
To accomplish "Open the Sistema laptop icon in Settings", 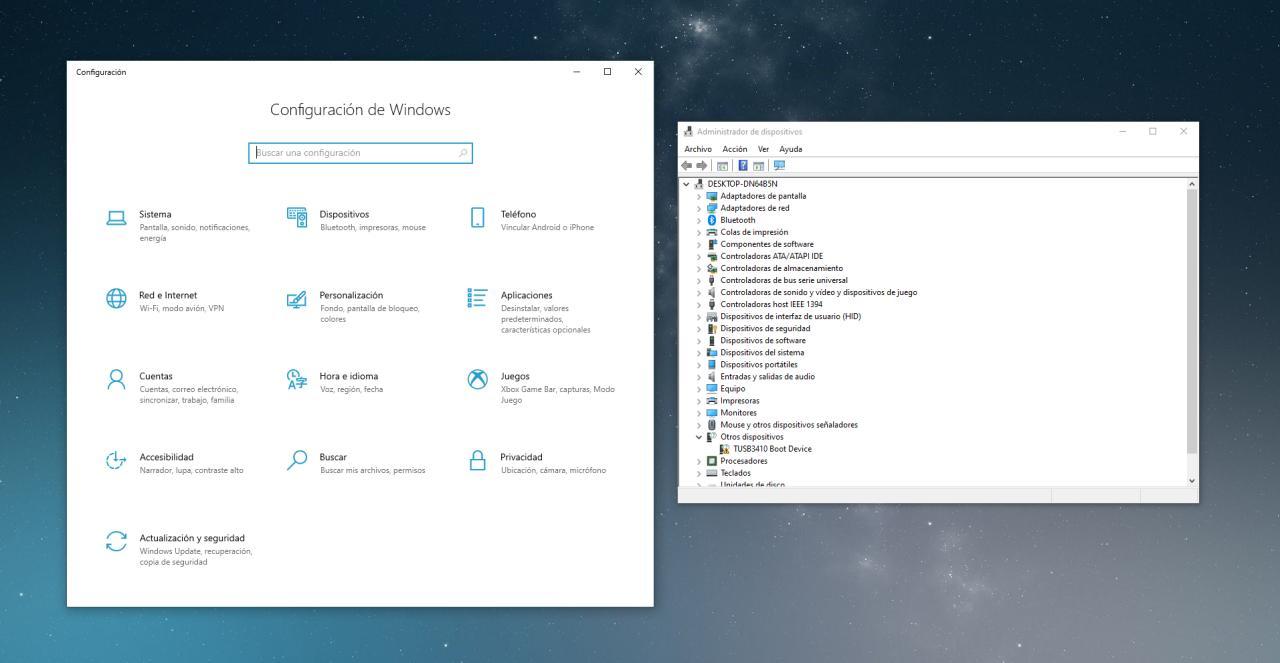I will click(117, 218).
